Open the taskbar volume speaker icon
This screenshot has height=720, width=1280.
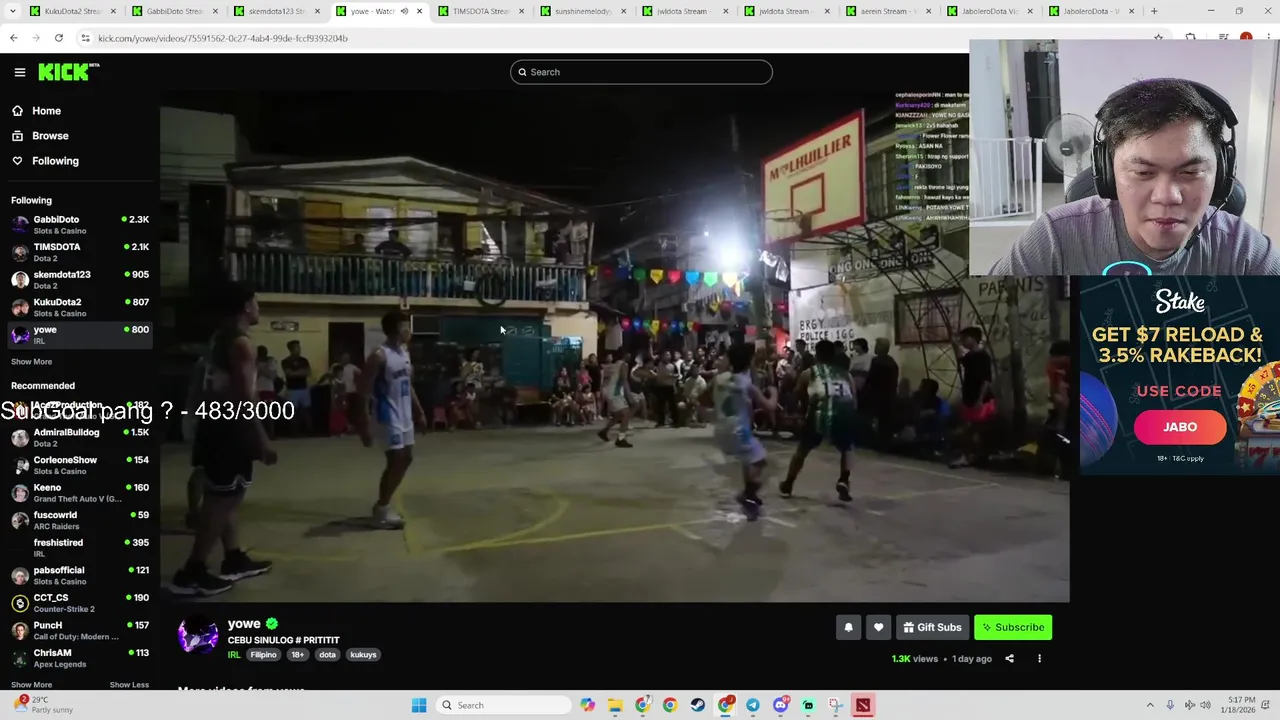coord(1205,705)
